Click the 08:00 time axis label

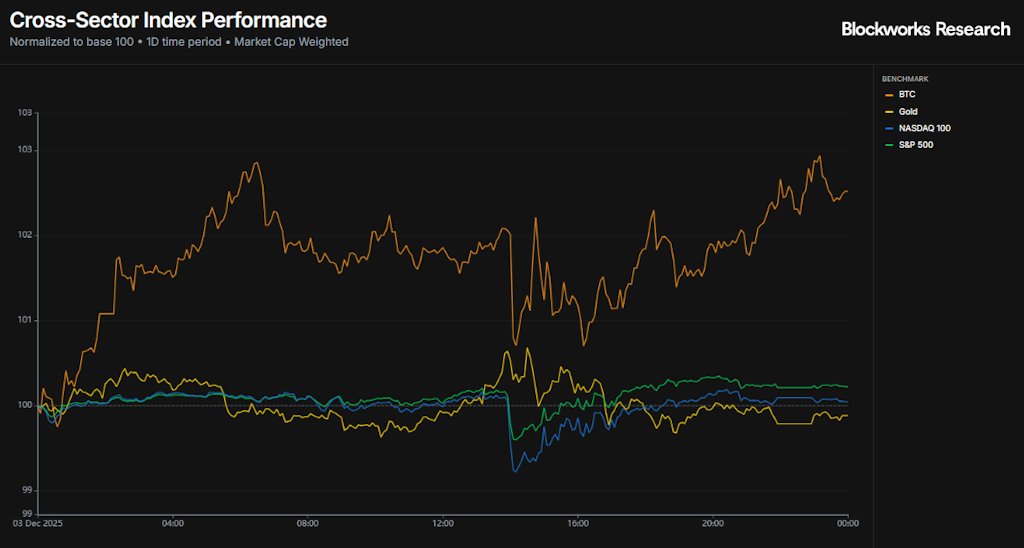coord(308,523)
